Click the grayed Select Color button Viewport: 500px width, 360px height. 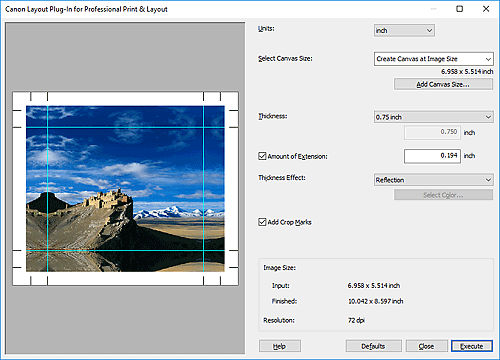(443, 195)
